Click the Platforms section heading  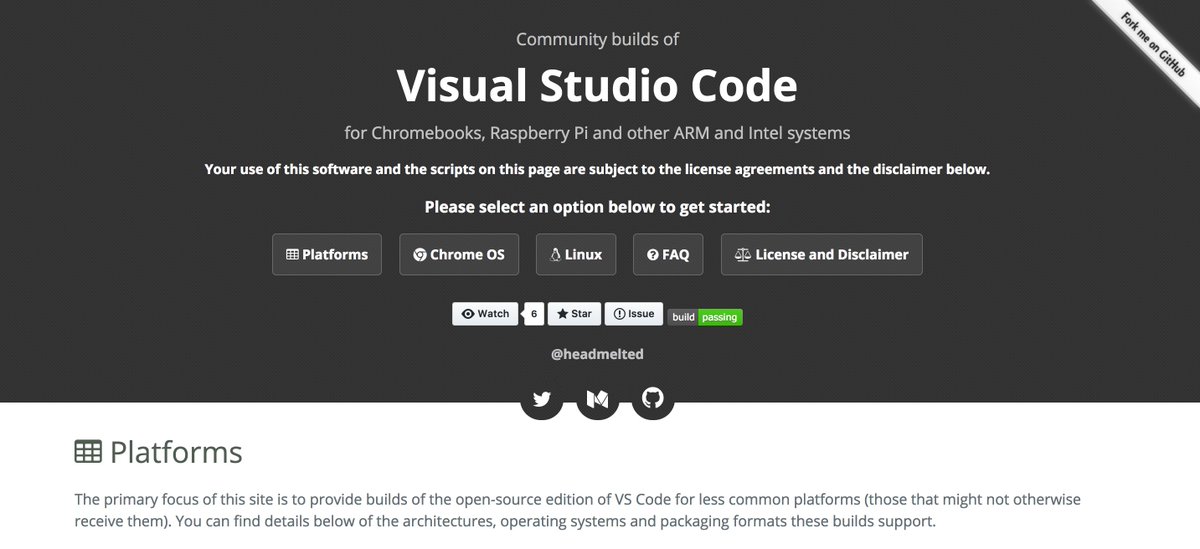point(159,452)
